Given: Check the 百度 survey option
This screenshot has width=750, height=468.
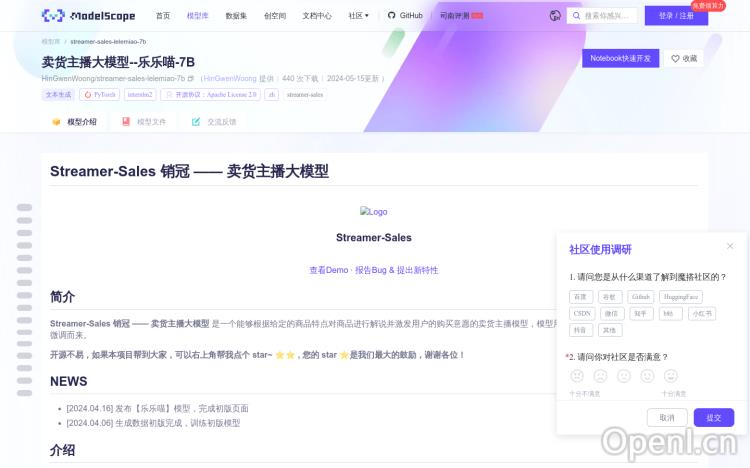Looking at the screenshot, I should coord(580,297).
